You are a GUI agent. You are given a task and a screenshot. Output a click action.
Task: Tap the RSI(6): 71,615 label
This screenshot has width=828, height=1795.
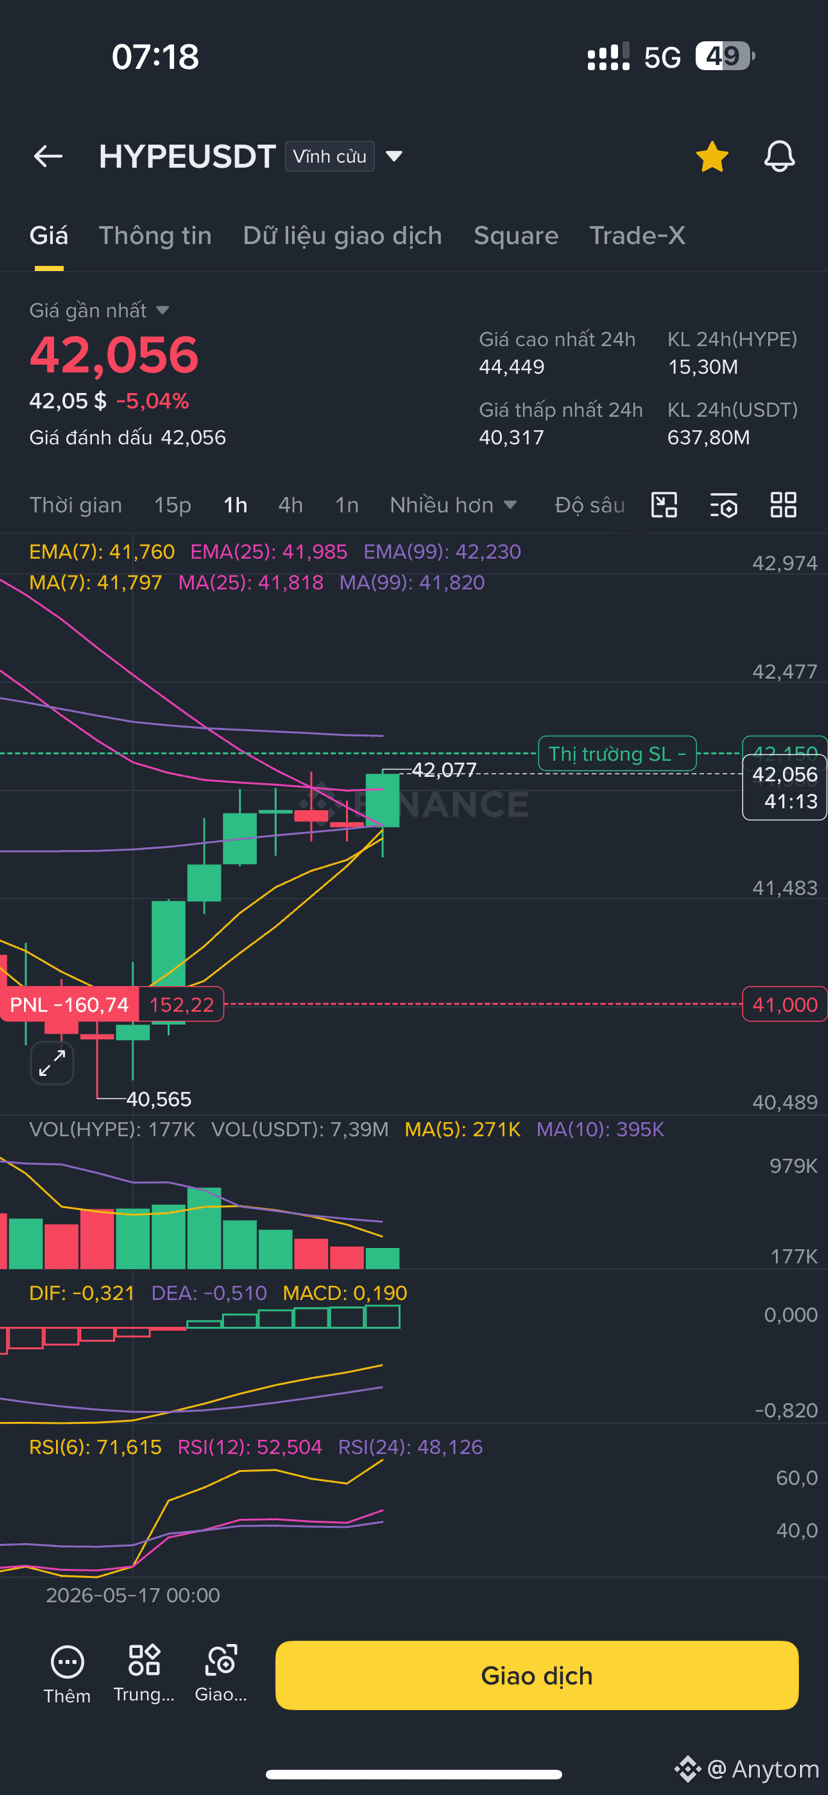tap(95, 1447)
